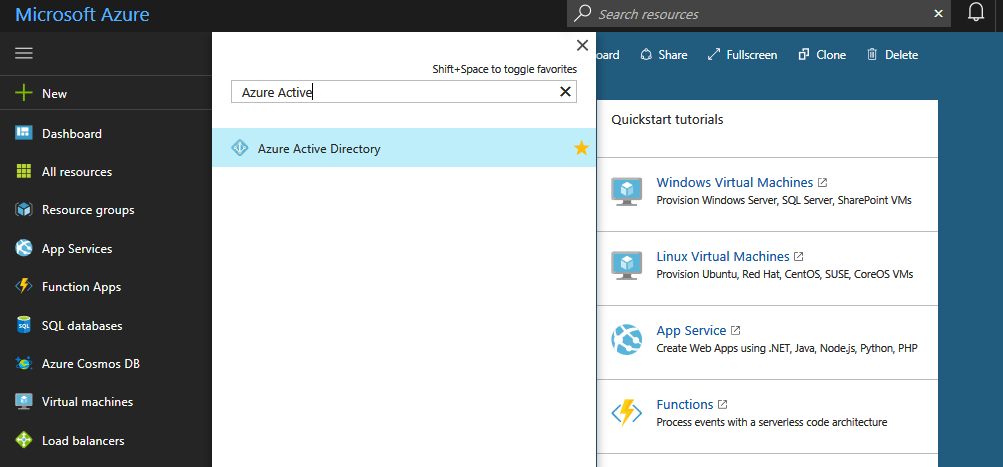Image resolution: width=1003 pixels, height=467 pixels.
Task: Click the SQL databases icon
Action: click(24, 325)
